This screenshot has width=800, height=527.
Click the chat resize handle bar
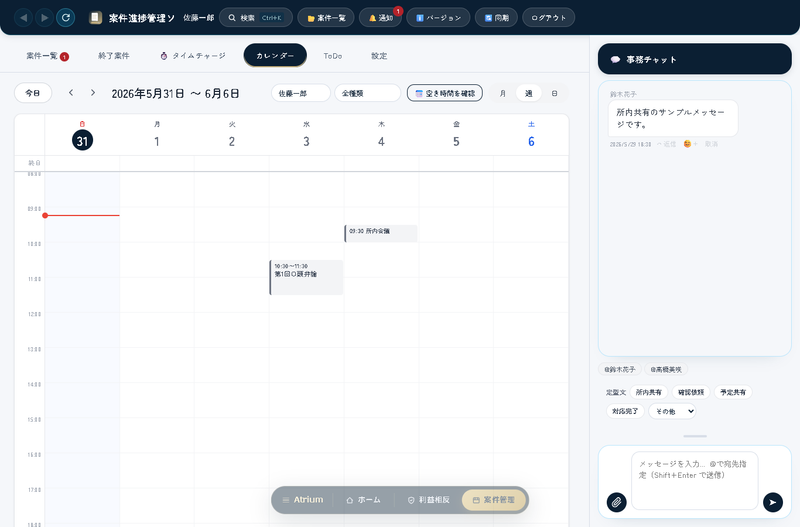tap(695, 436)
